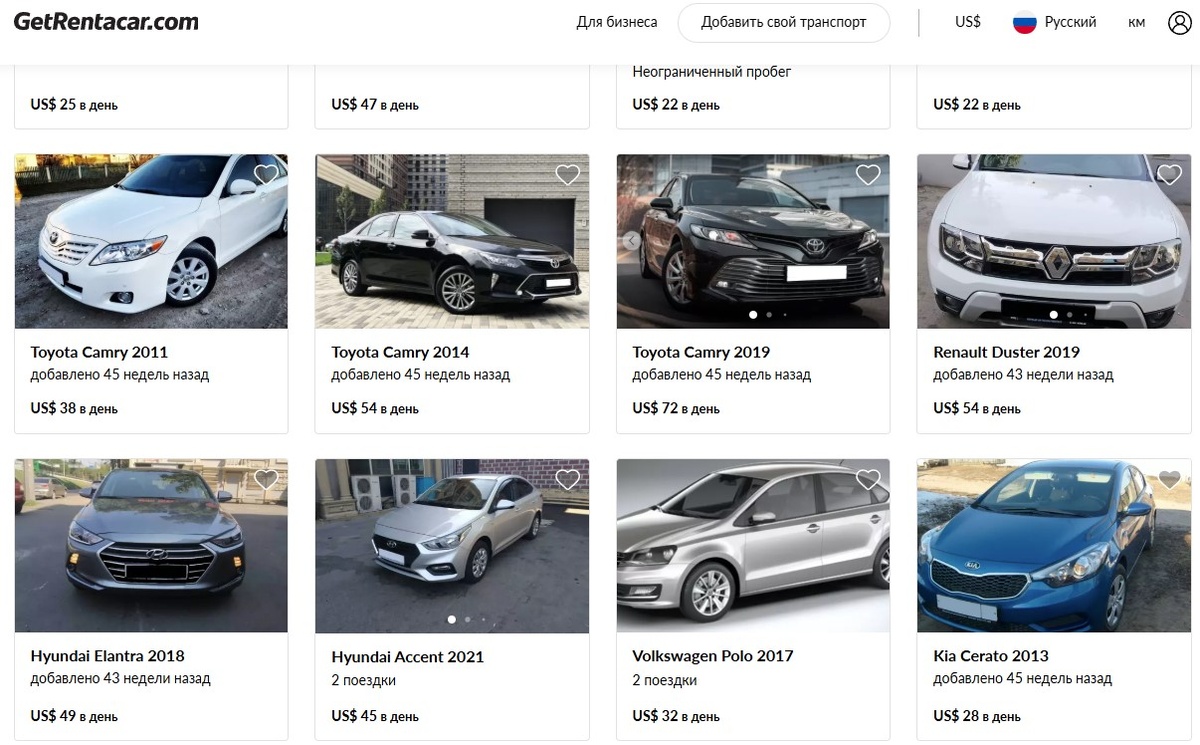Toggle favorite on Hyundai Elantra 2018
1200x745 pixels.
click(265, 478)
